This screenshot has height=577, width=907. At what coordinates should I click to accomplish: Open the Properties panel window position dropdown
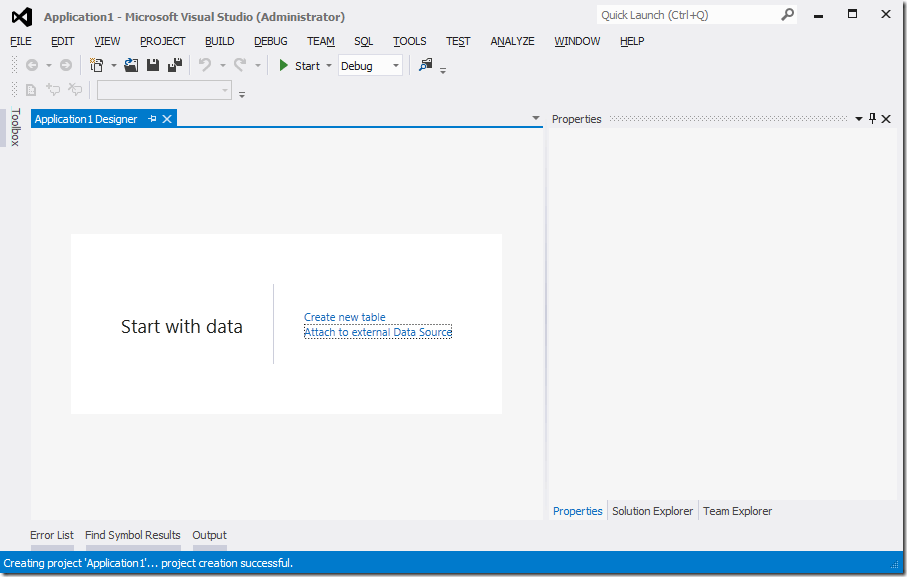859,119
